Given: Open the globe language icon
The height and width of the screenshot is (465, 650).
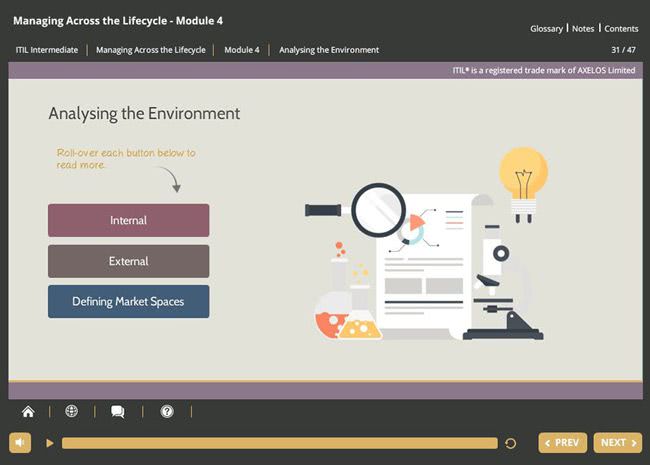Looking at the screenshot, I should point(71,411).
